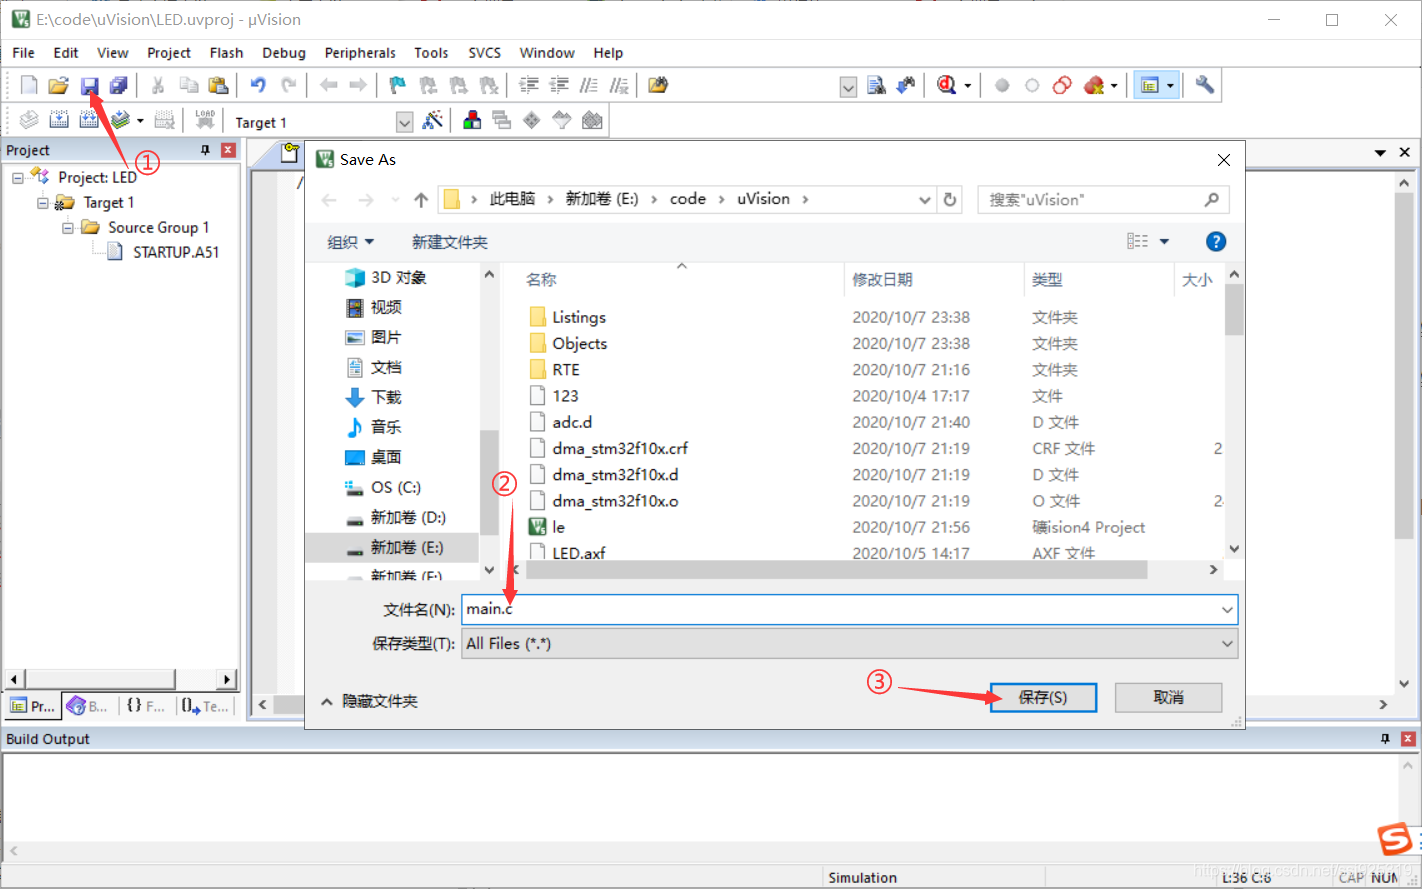Toggle the Project panel auto-hide pin
This screenshot has height=889, width=1422.
(x=206, y=150)
